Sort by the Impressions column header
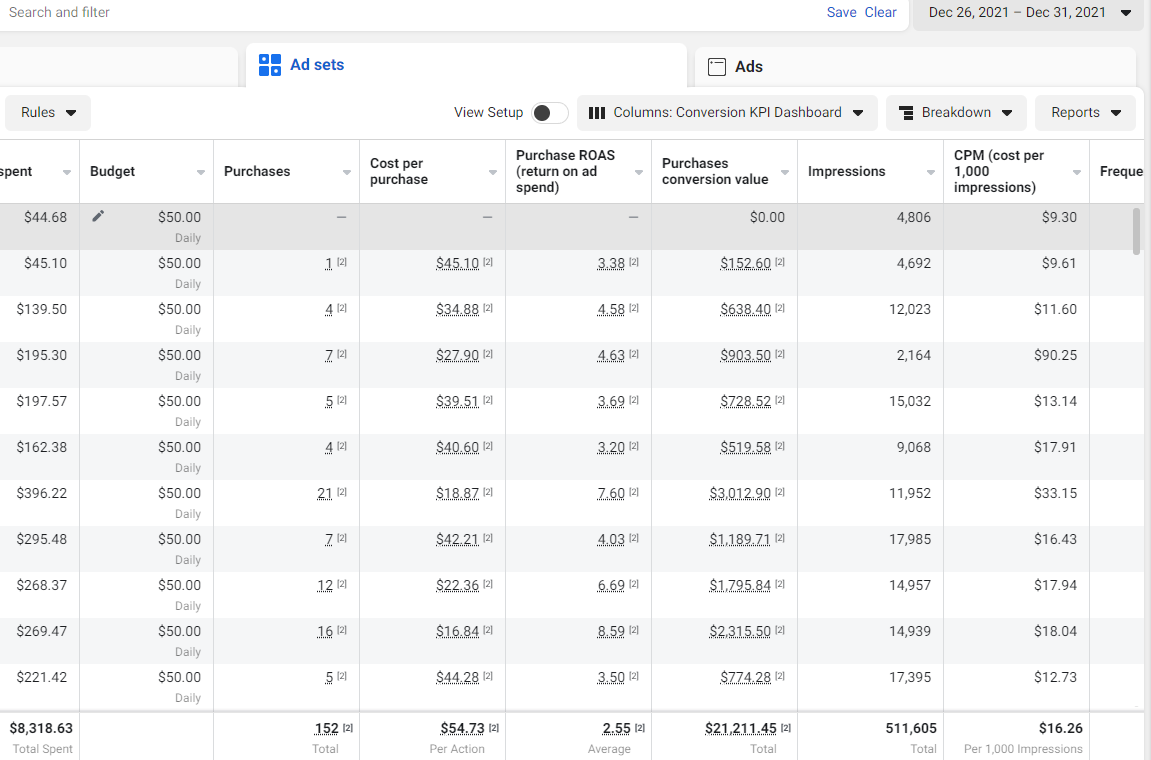1151x760 pixels. [x=846, y=171]
